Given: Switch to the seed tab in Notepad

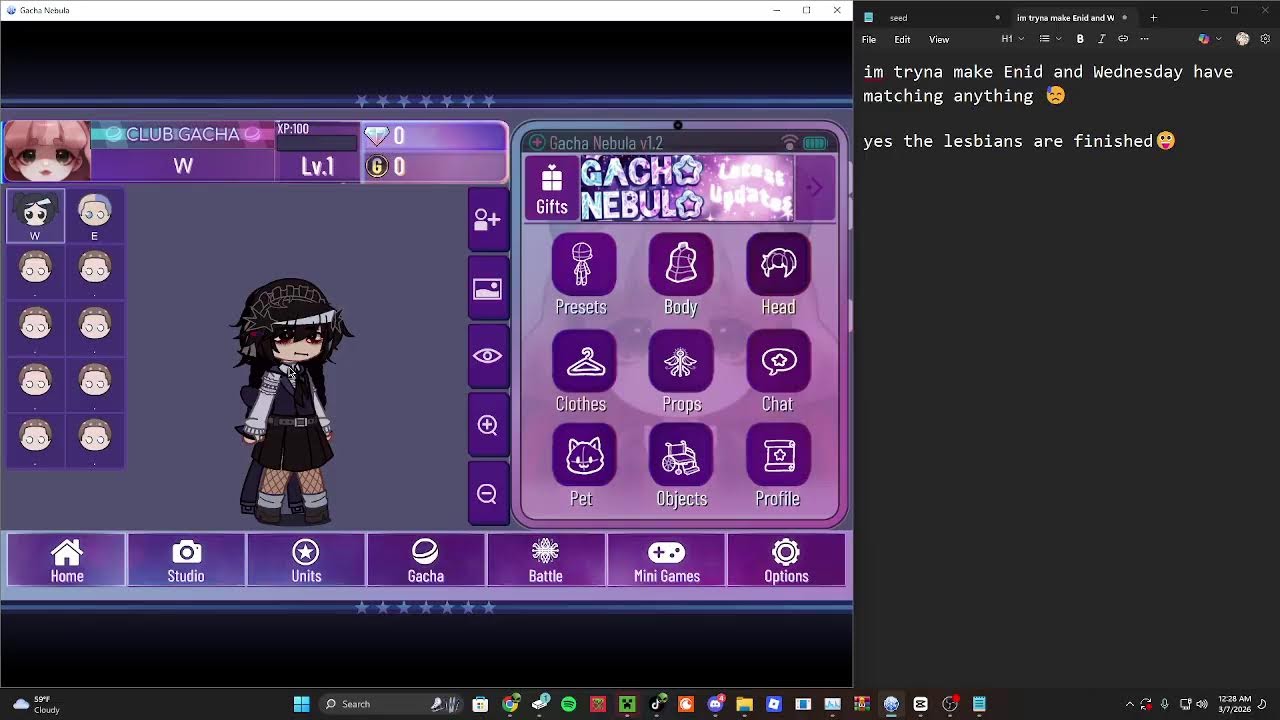Looking at the screenshot, I should (x=930, y=17).
